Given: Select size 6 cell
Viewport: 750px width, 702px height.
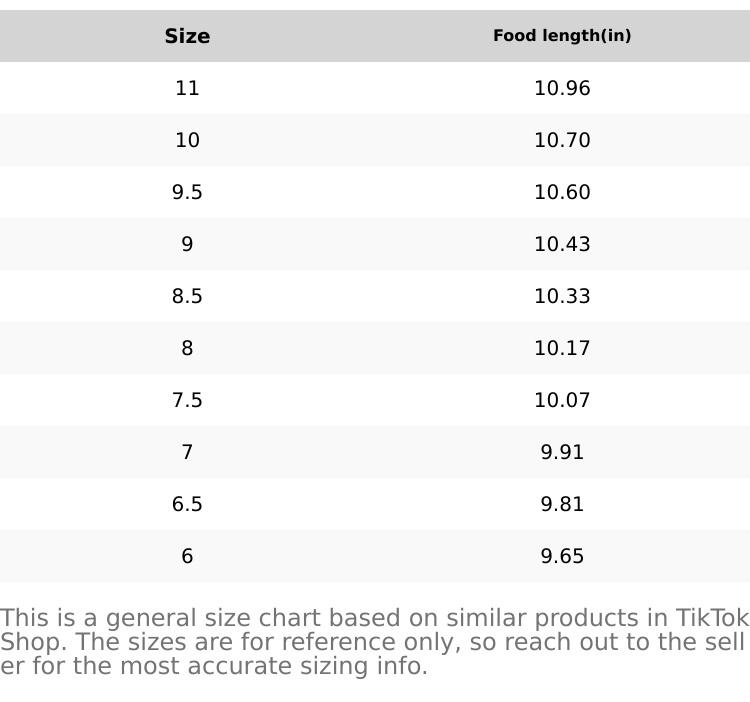Looking at the screenshot, I should 187,556.
